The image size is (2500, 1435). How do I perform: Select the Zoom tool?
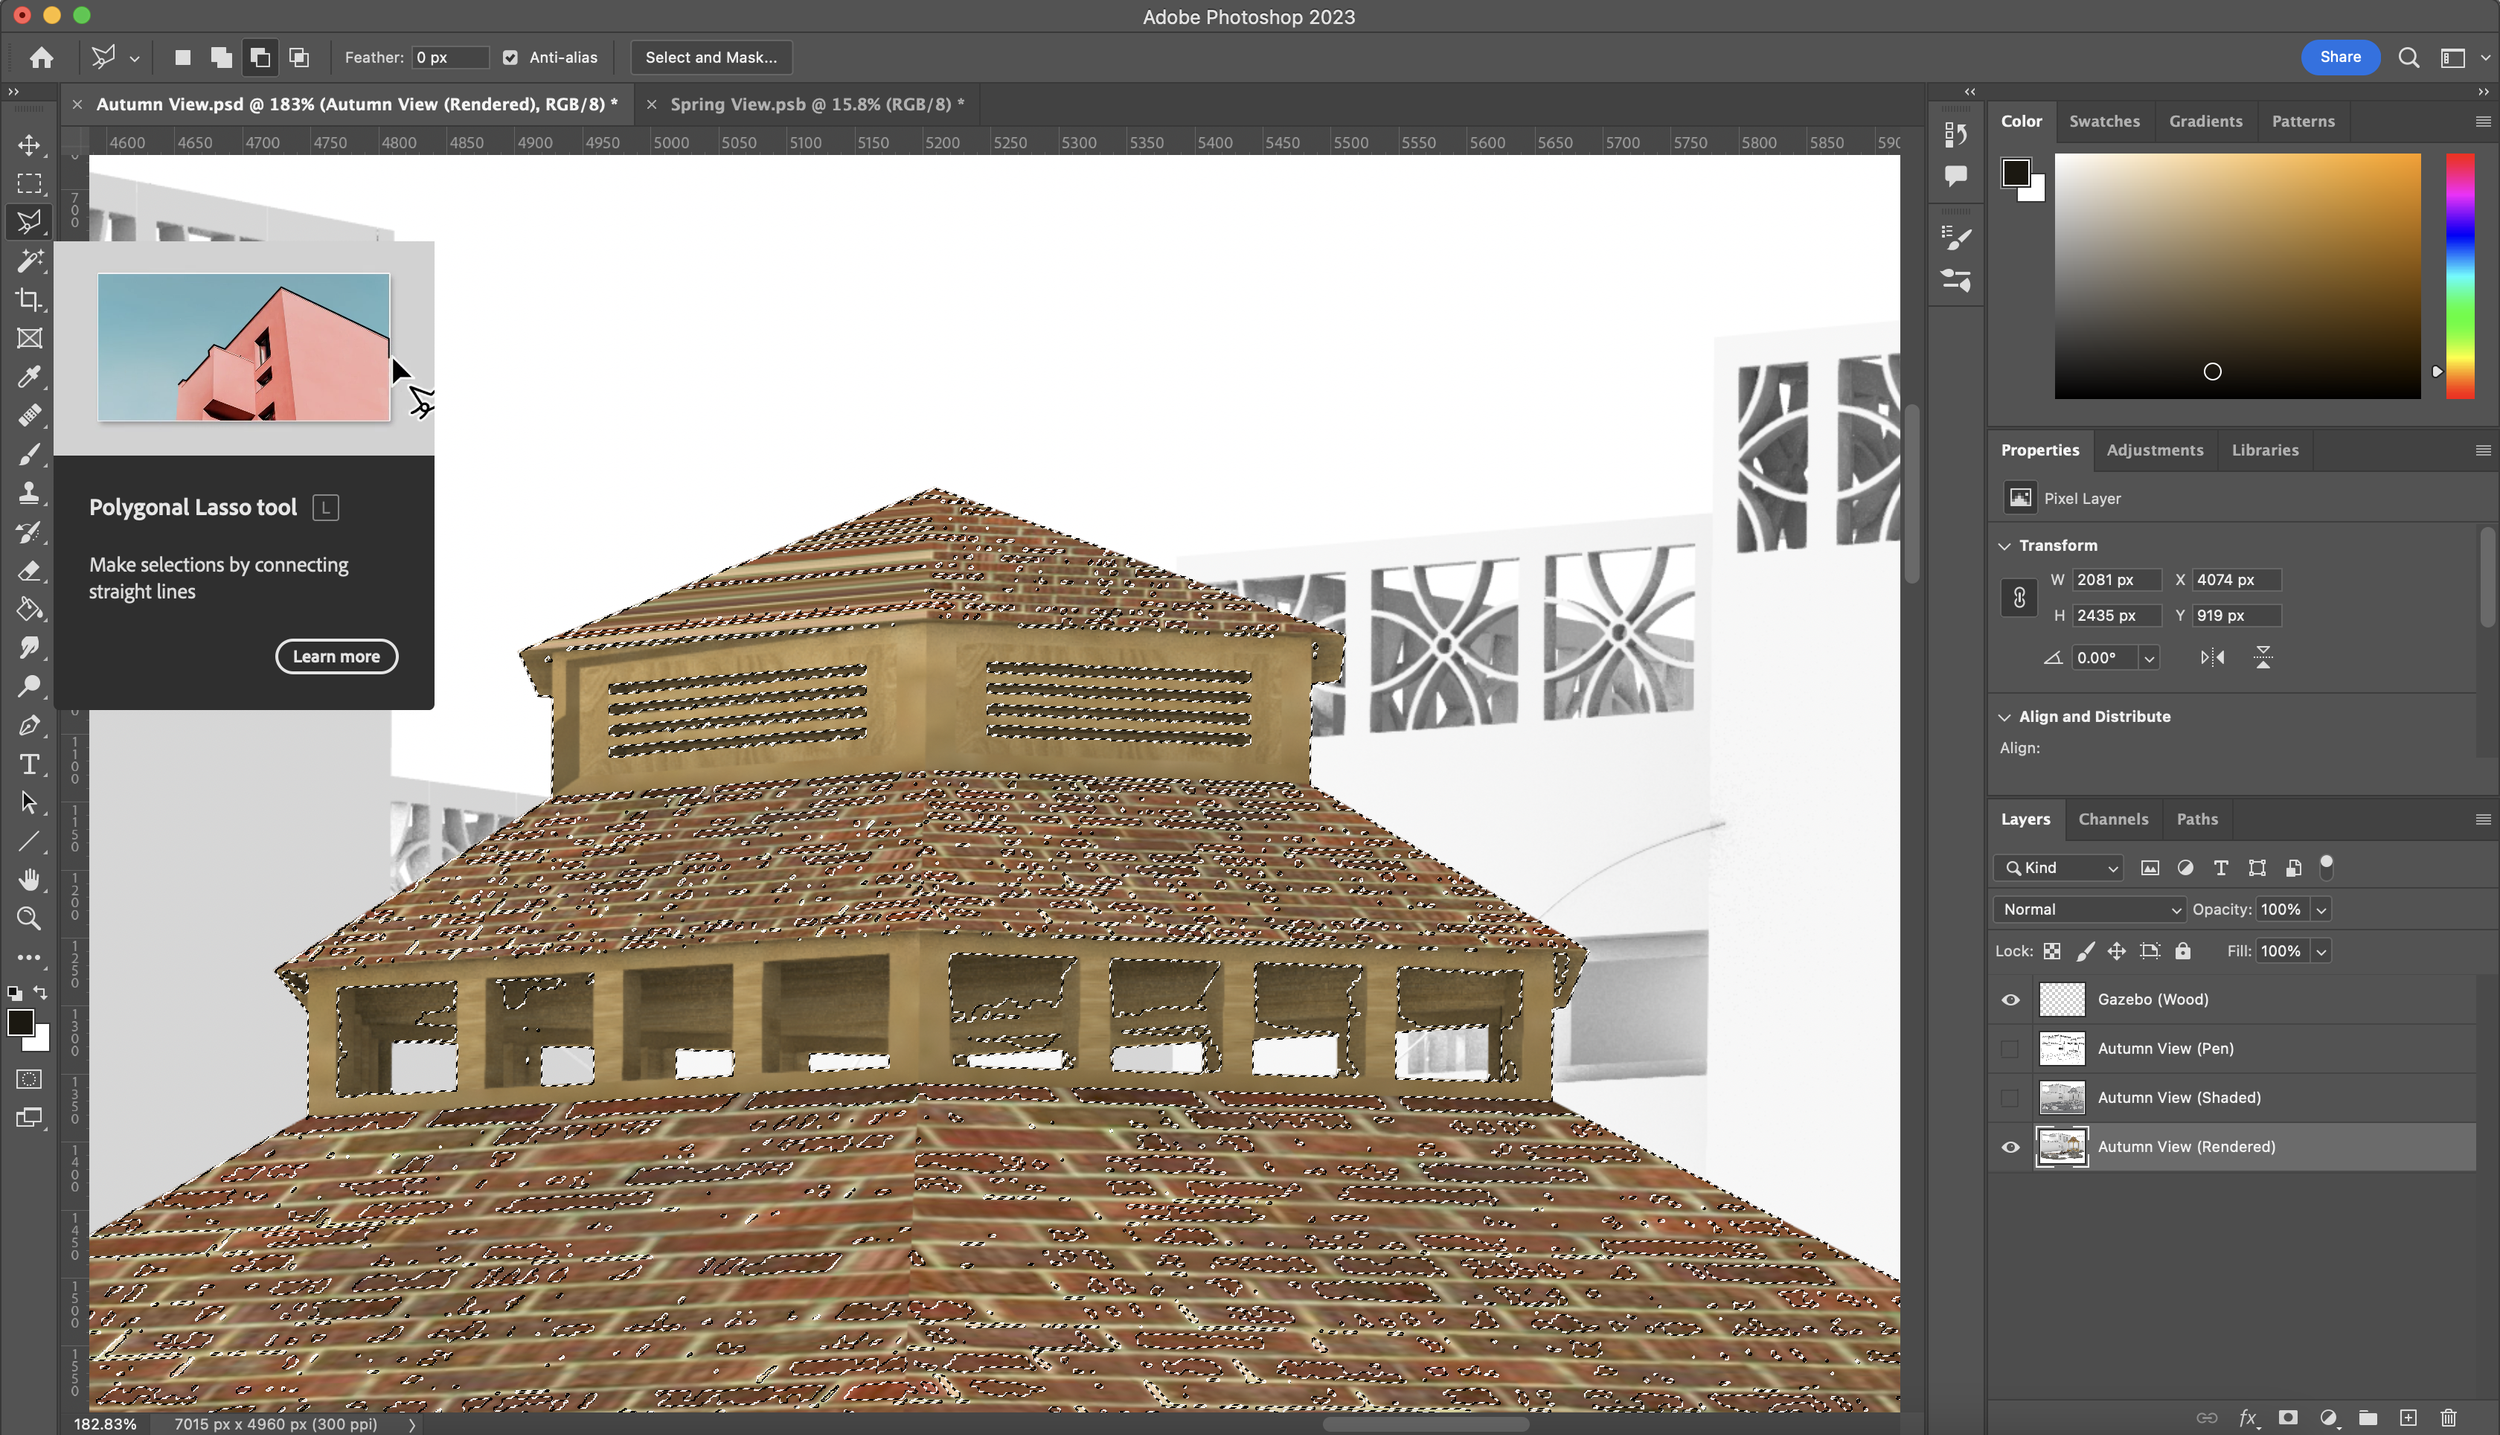(29, 918)
